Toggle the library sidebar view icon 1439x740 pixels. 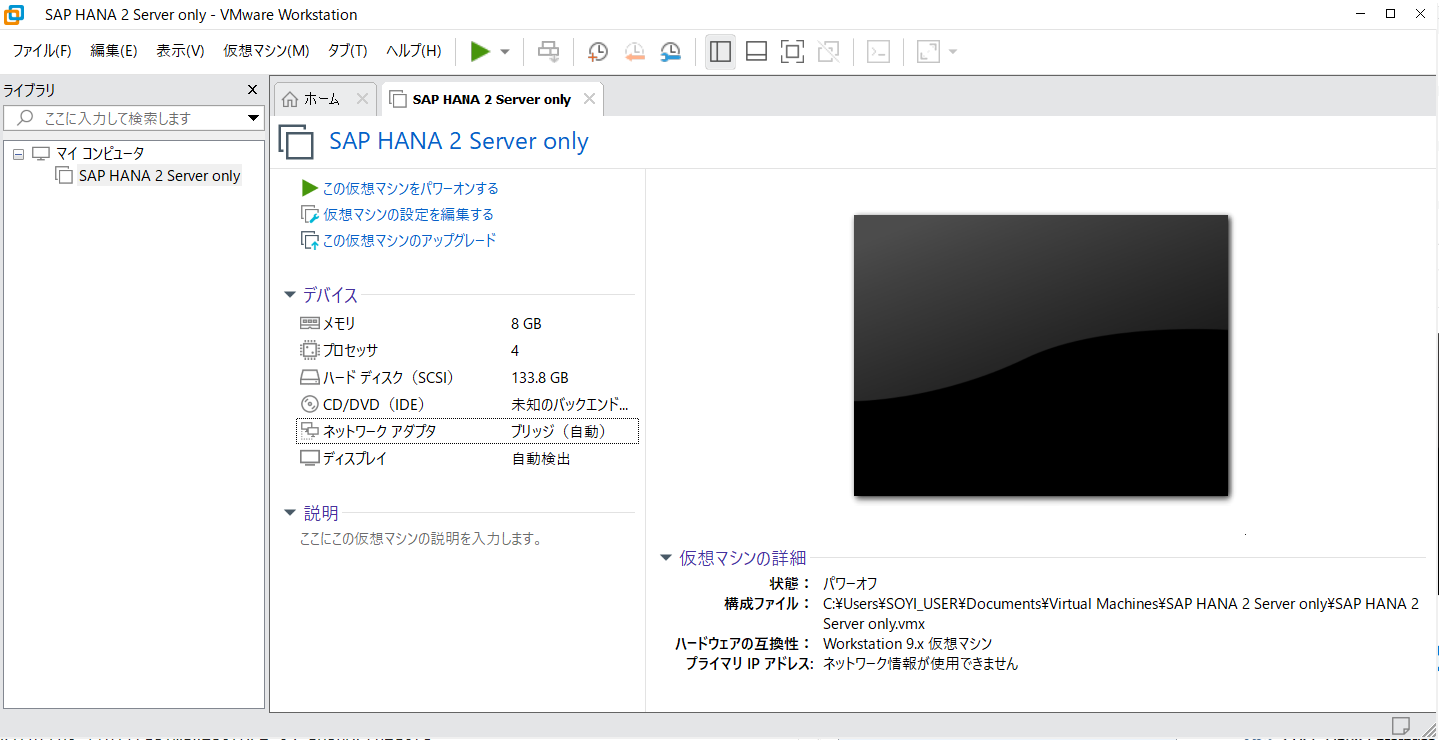720,51
